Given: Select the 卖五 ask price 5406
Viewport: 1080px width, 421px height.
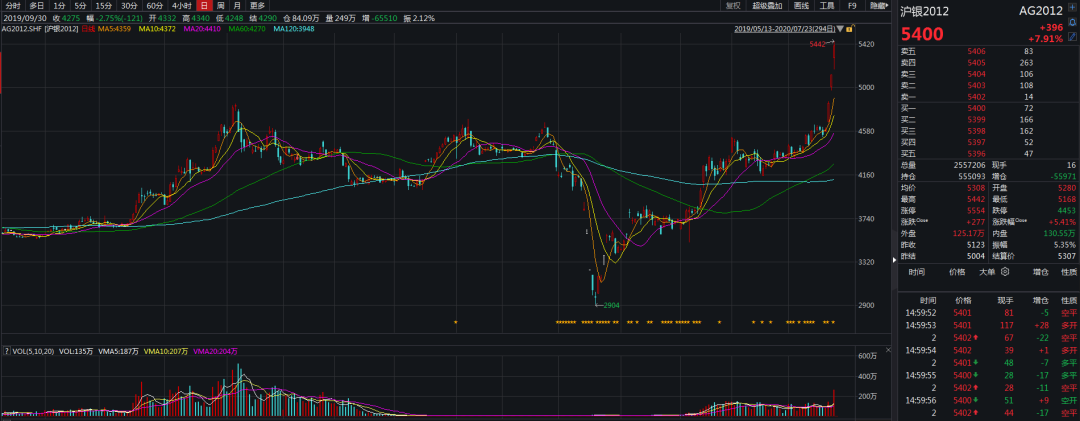Looking at the screenshot, I should (x=977, y=51).
